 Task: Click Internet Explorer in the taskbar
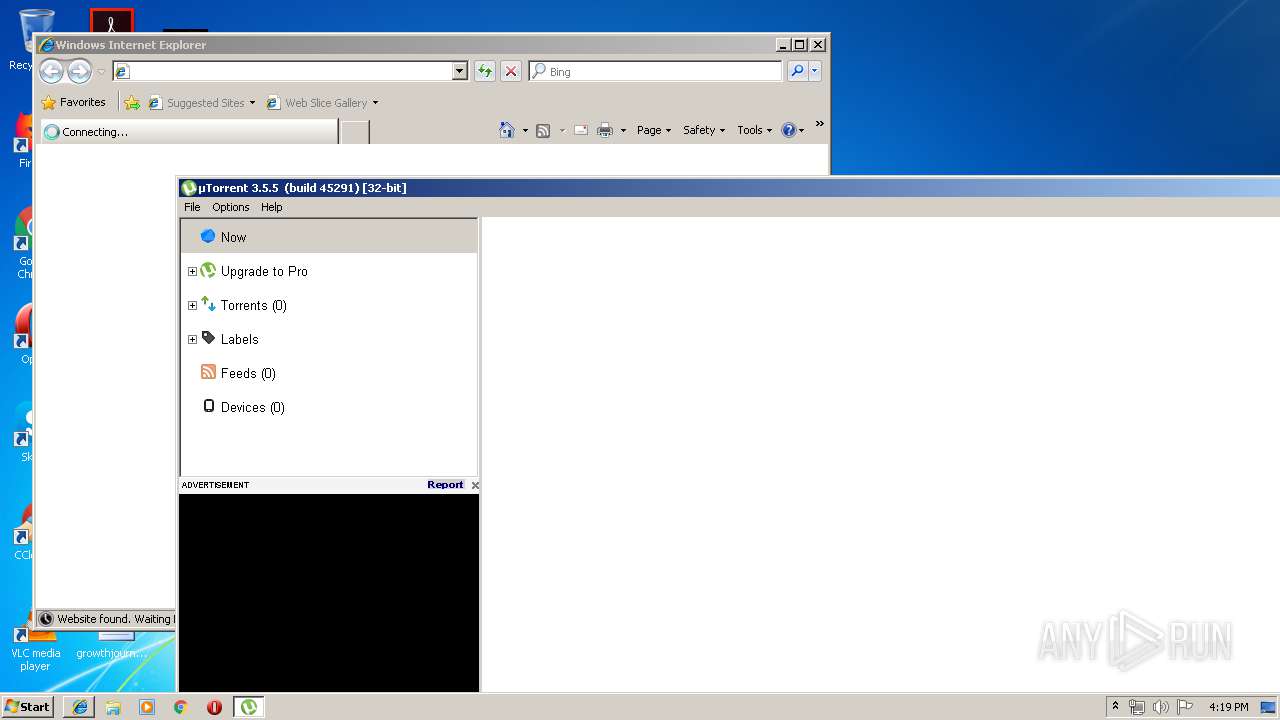tap(80, 707)
